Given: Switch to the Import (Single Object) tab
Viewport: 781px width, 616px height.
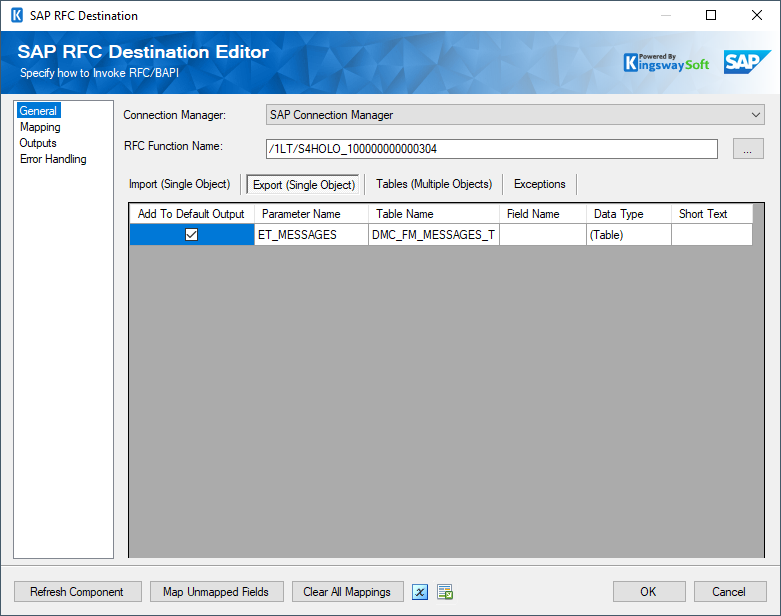Looking at the screenshot, I should [x=179, y=184].
